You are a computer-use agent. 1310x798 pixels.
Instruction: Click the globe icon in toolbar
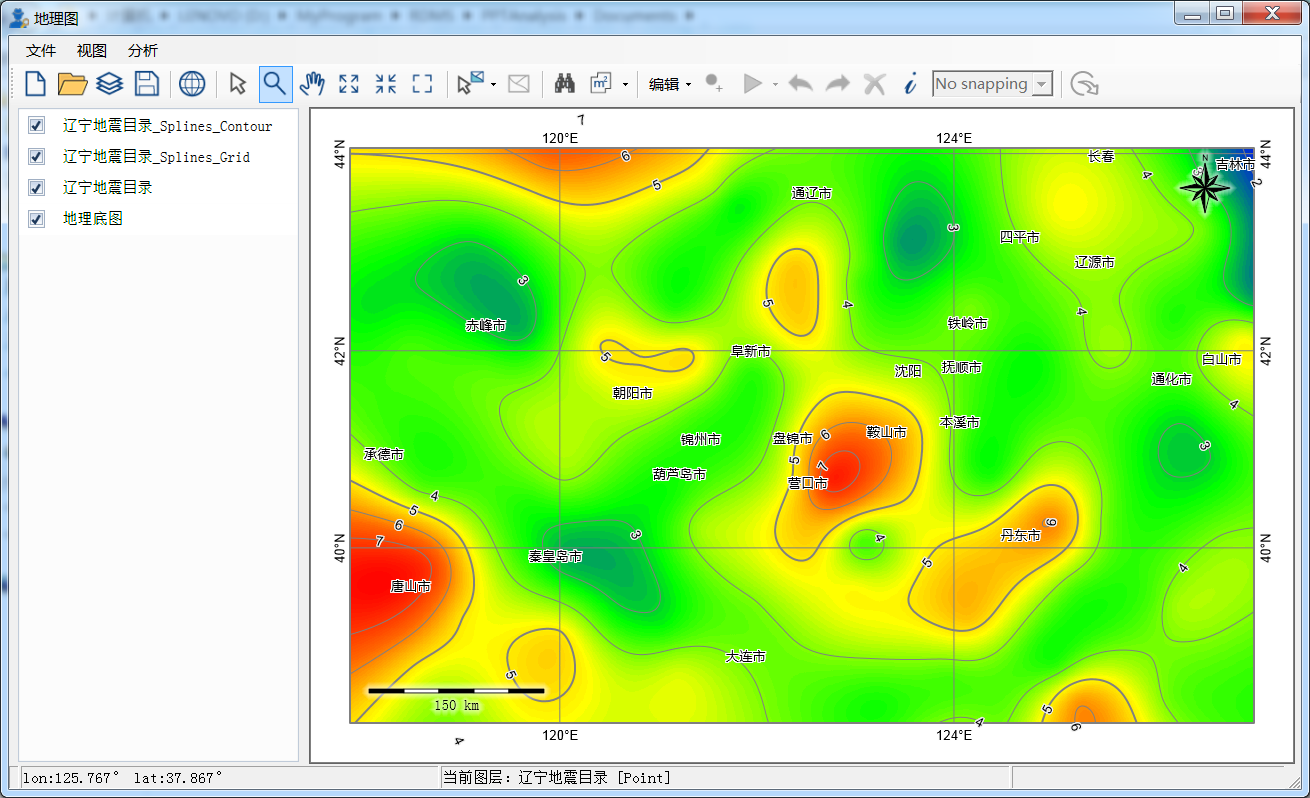pyautogui.click(x=192, y=84)
